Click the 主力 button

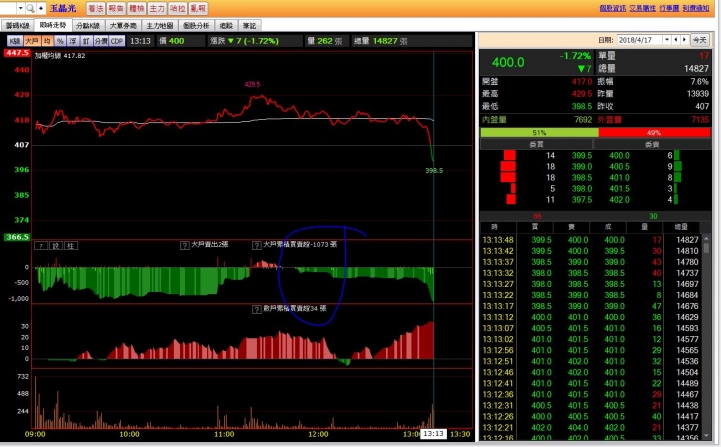pyautogui.click(x=157, y=8)
